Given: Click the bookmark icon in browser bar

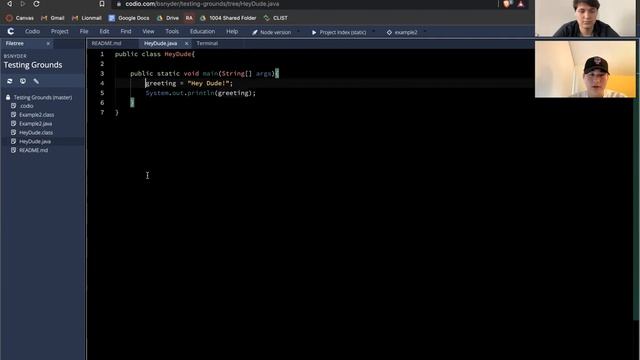Looking at the screenshot, I should tap(102, 4).
